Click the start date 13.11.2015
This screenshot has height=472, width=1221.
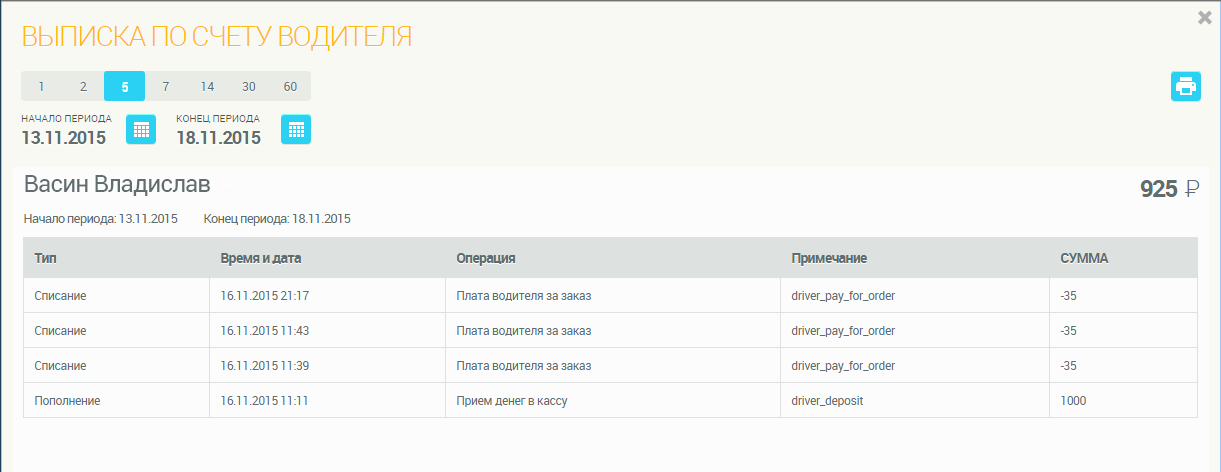pos(63,138)
